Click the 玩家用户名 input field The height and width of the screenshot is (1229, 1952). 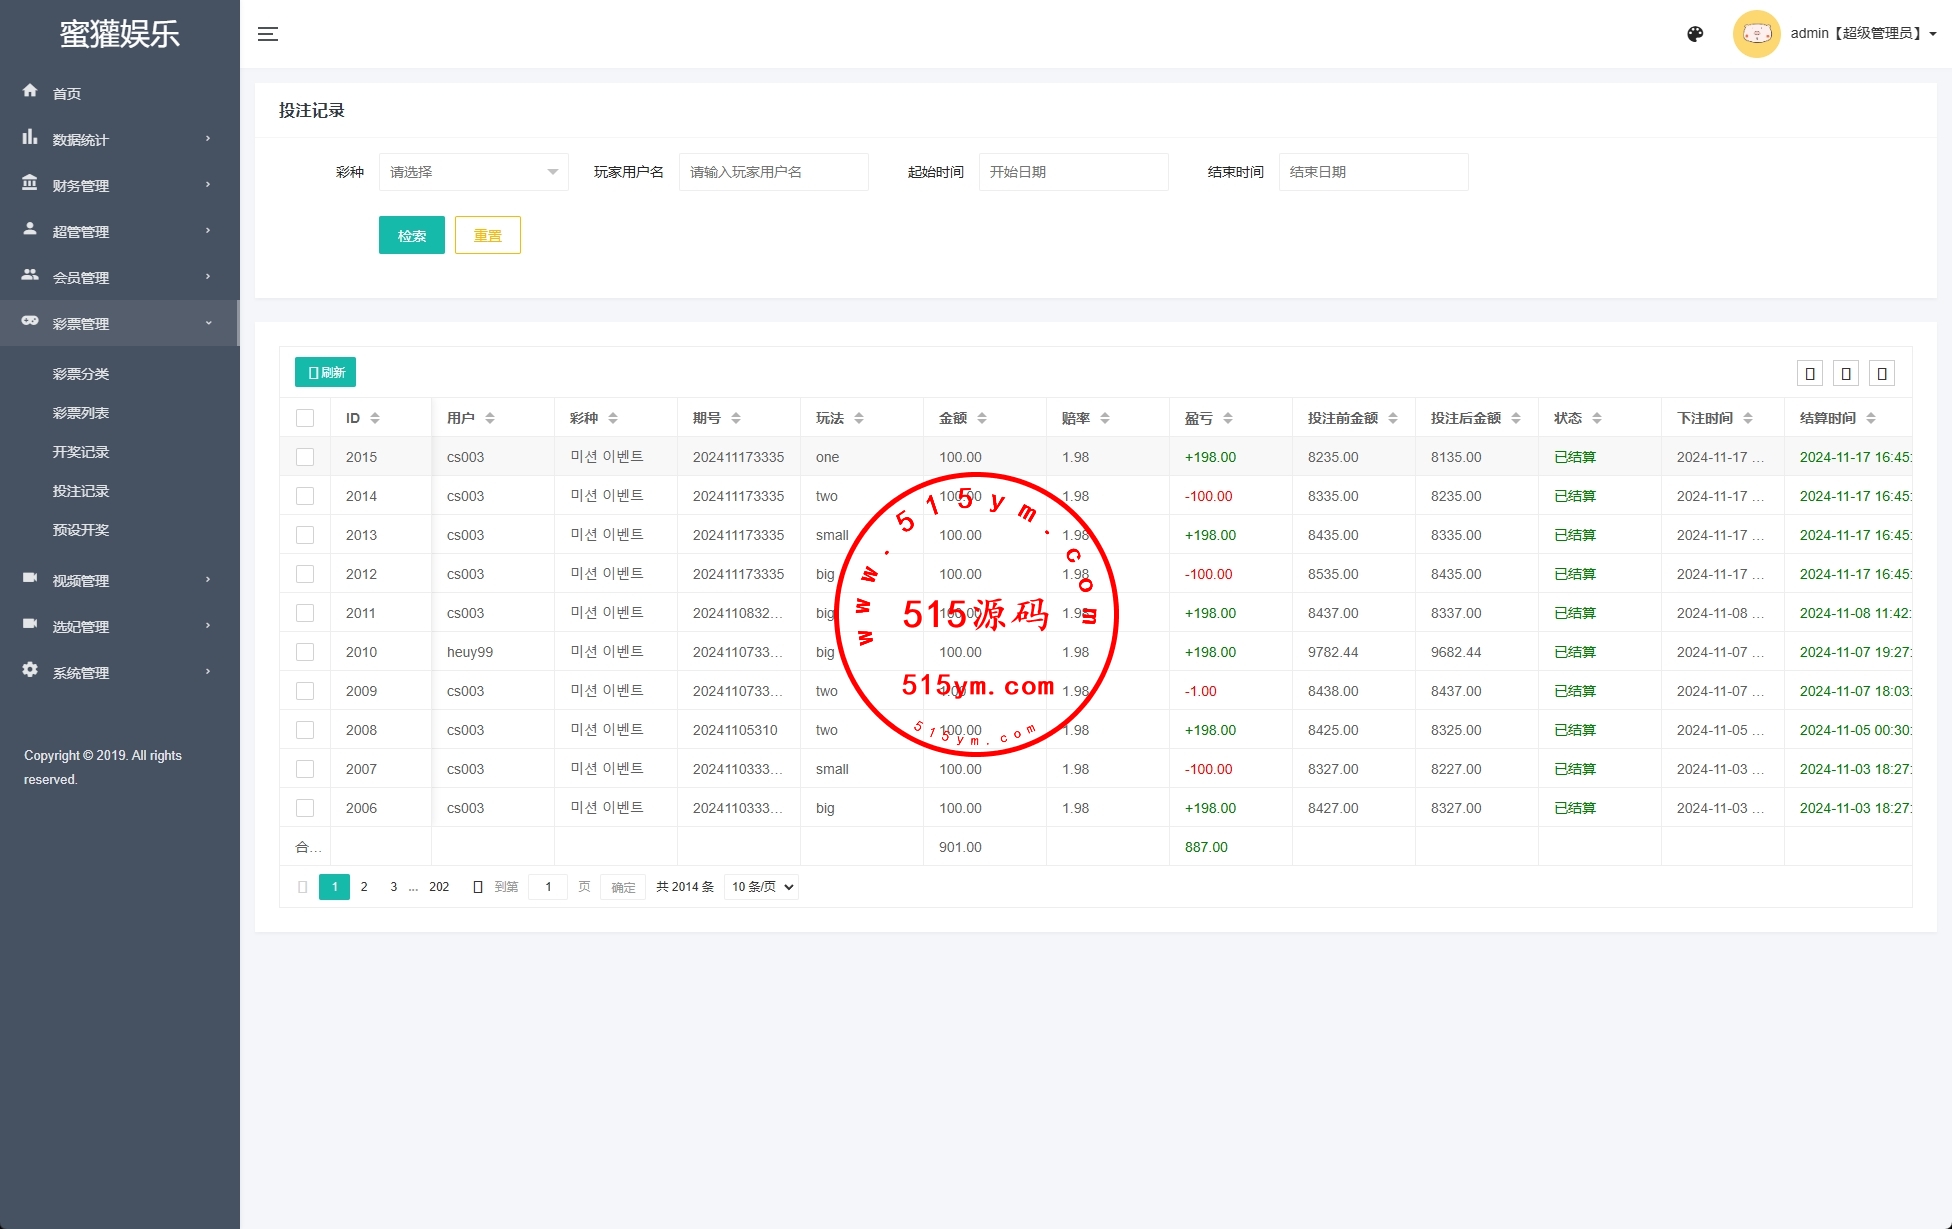773,172
